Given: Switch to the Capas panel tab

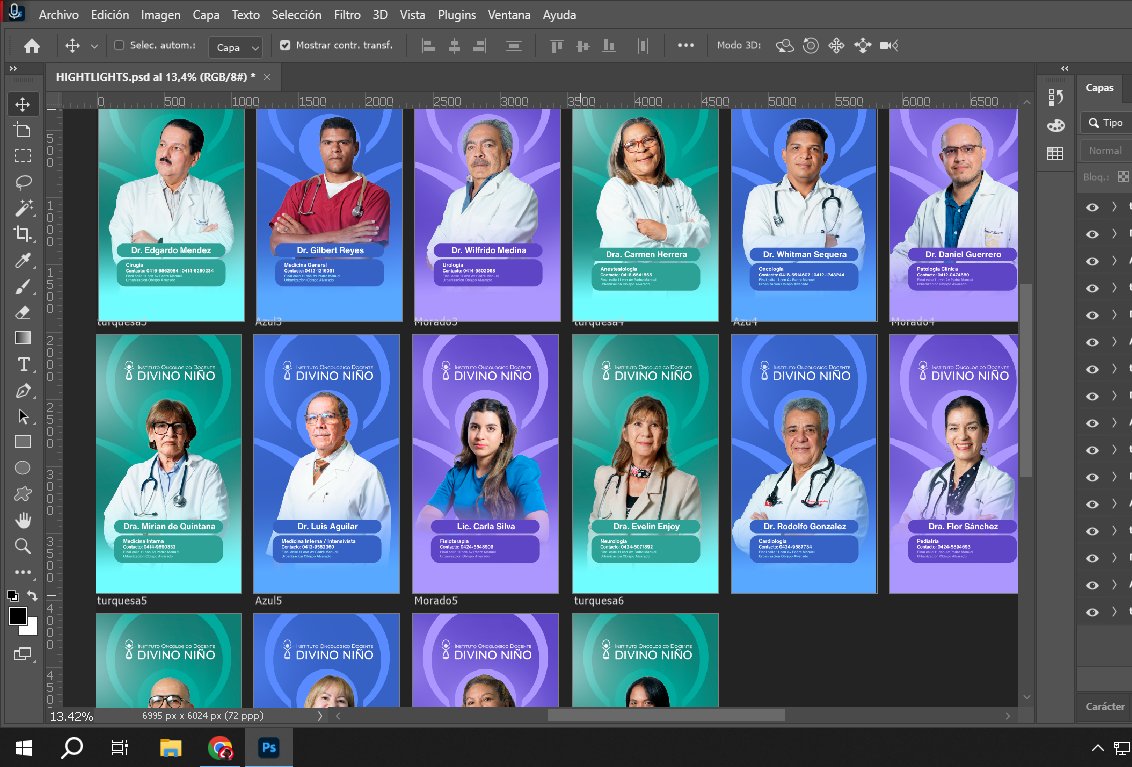Looking at the screenshot, I should (1100, 87).
